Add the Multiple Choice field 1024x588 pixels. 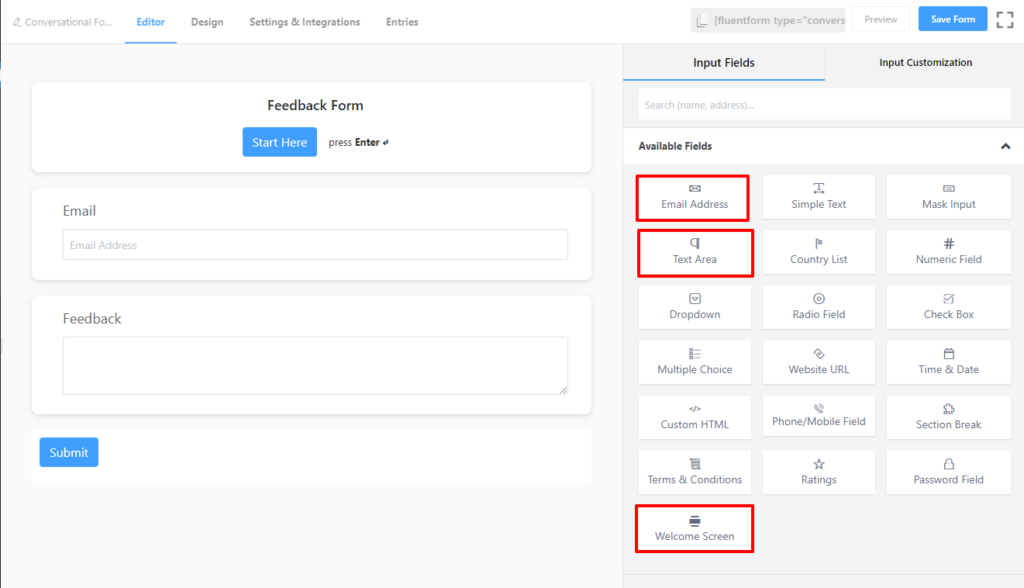(x=694, y=361)
